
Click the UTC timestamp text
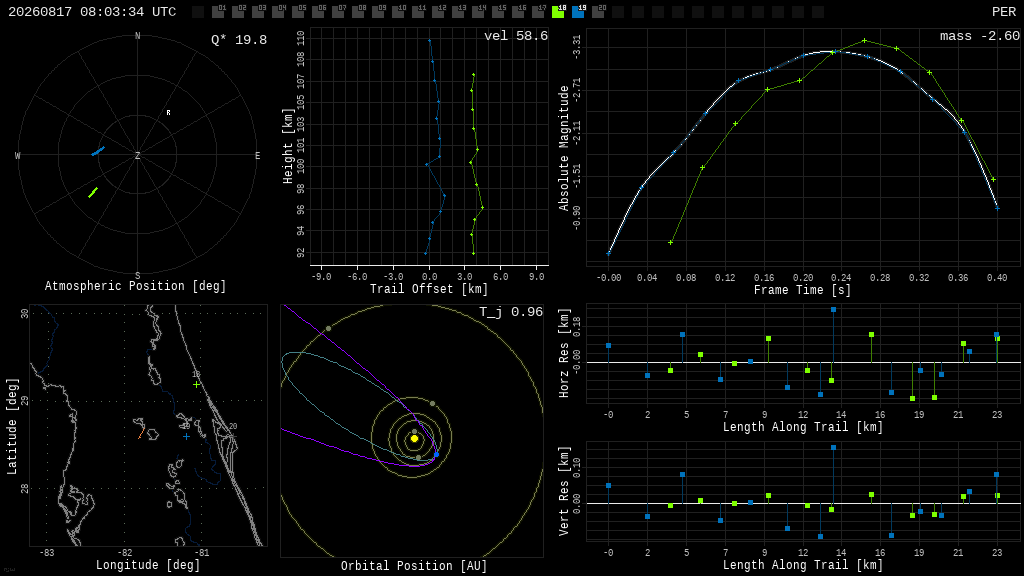coord(92,12)
